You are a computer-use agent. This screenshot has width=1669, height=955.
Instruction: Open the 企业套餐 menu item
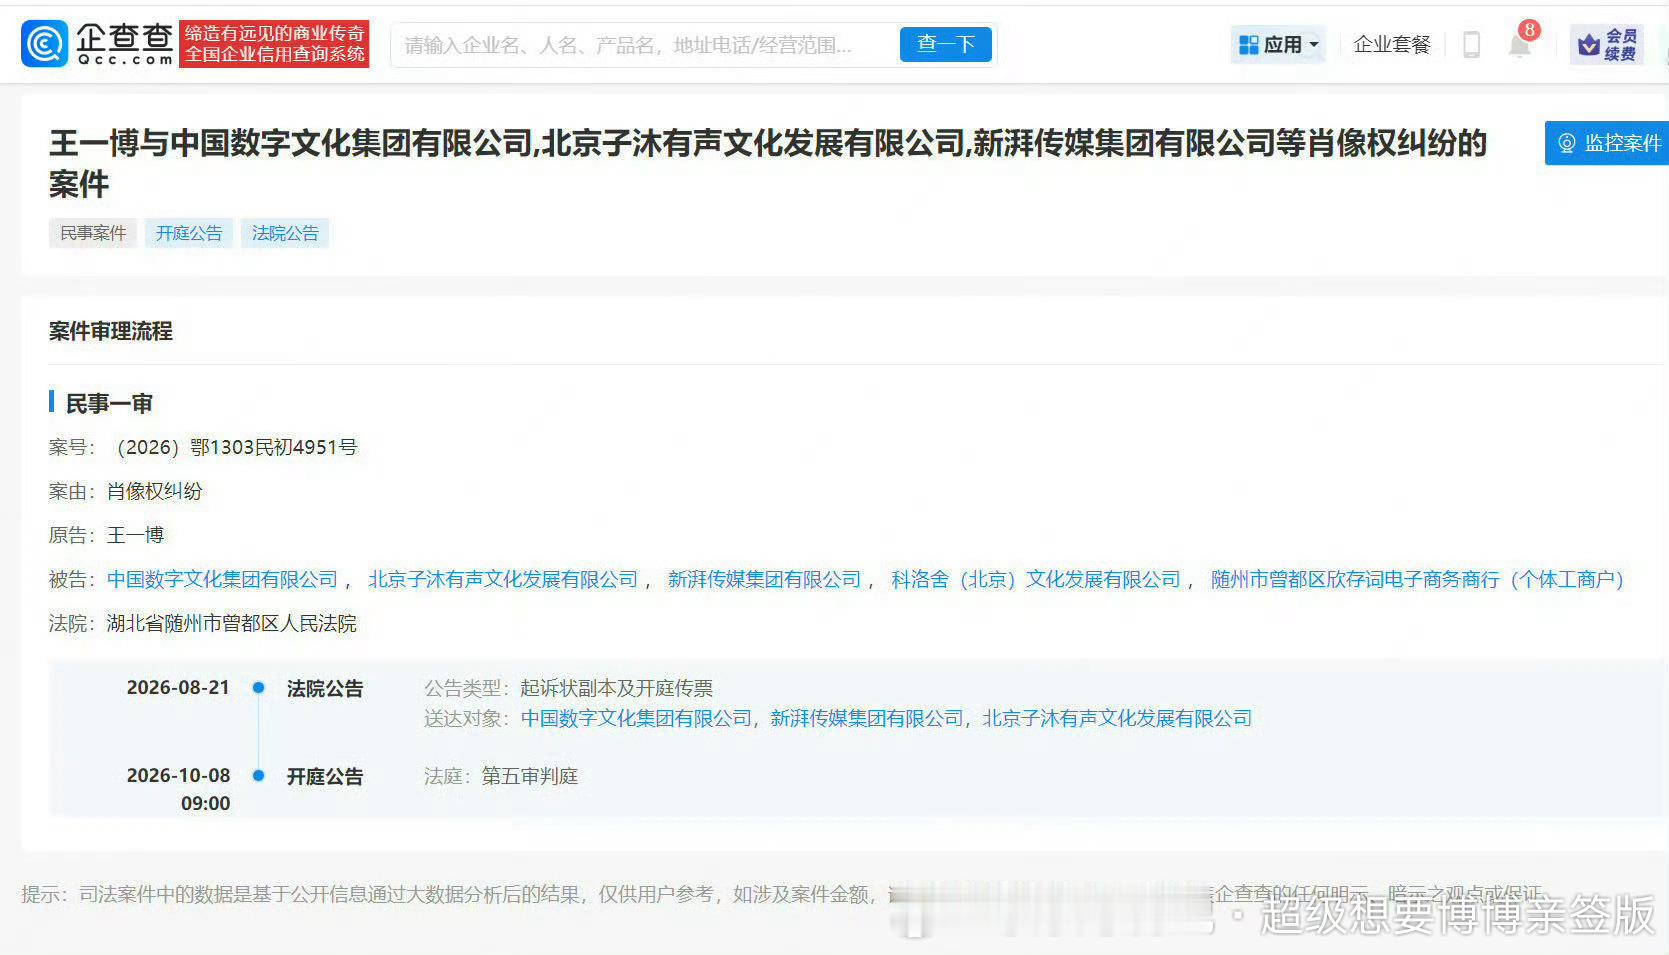point(1392,45)
